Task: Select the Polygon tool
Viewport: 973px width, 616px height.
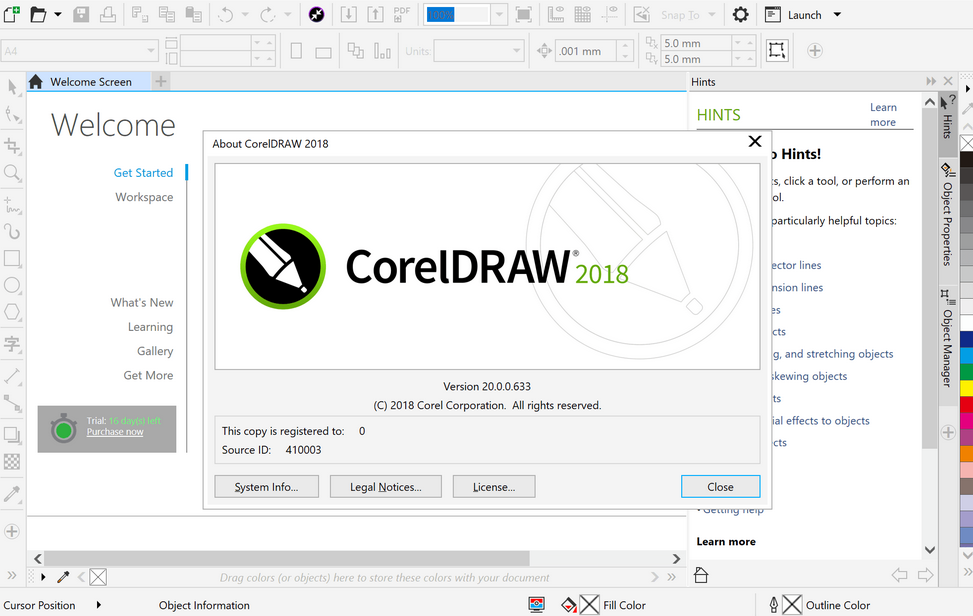Action: (x=12, y=311)
